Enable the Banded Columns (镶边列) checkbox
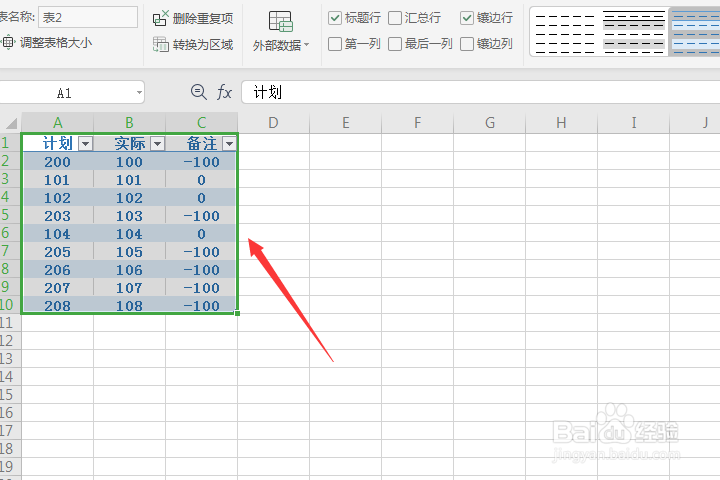Image resolution: width=720 pixels, height=480 pixels. (x=467, y=44)
